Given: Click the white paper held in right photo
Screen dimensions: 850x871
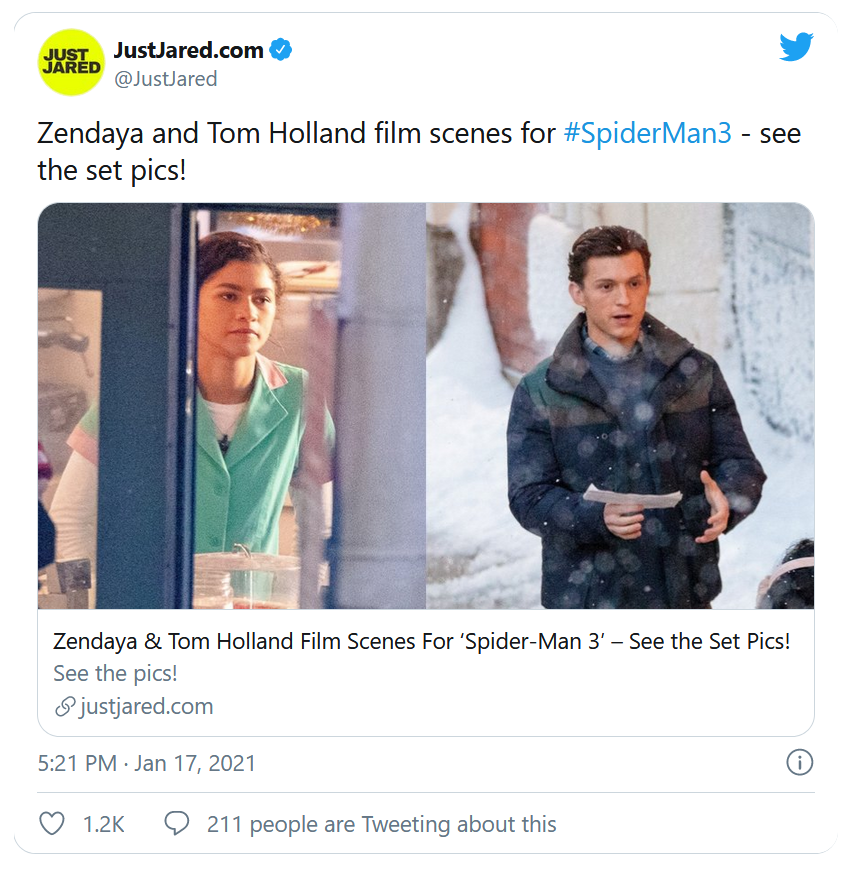Looking at the screenshot, I should coord(630,495).
